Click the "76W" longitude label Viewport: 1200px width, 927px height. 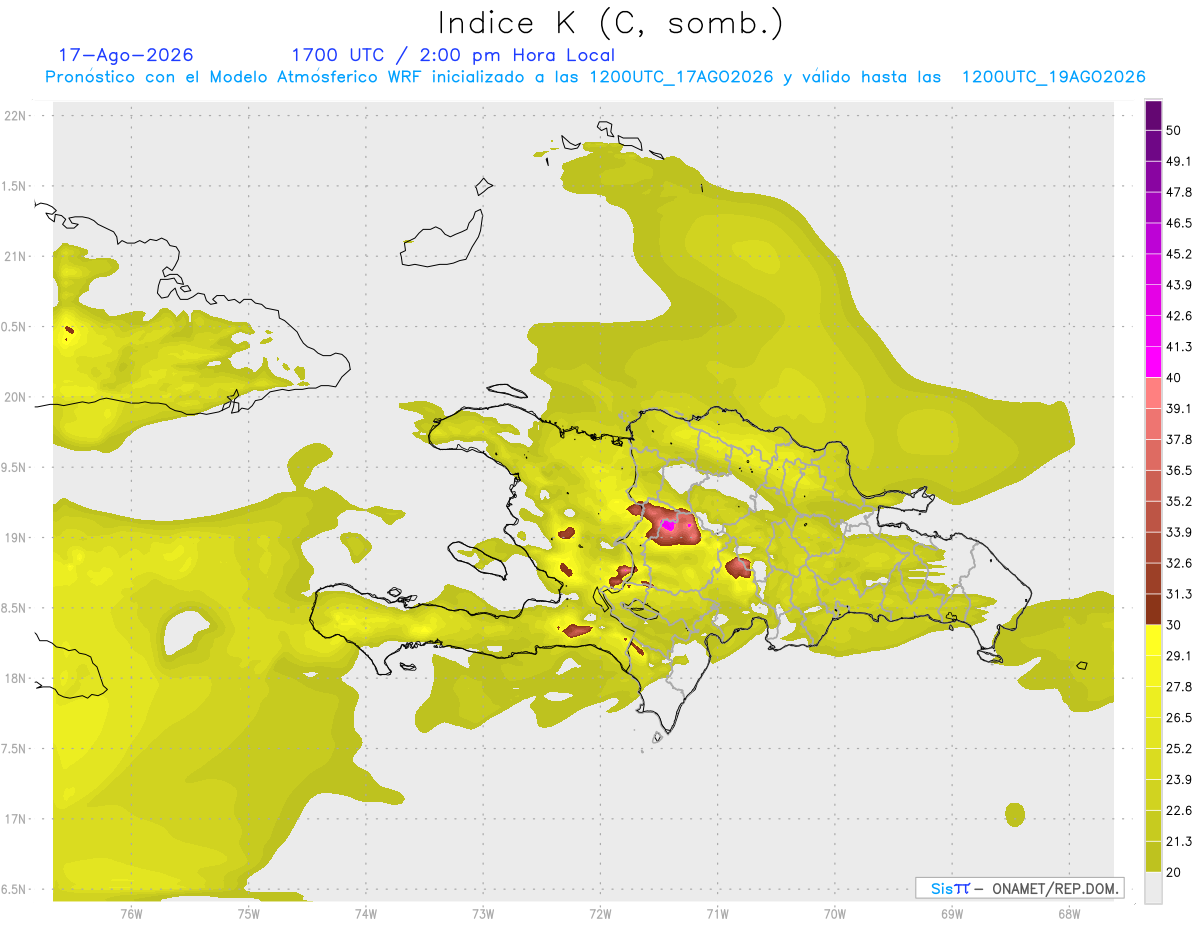[131, 912]
